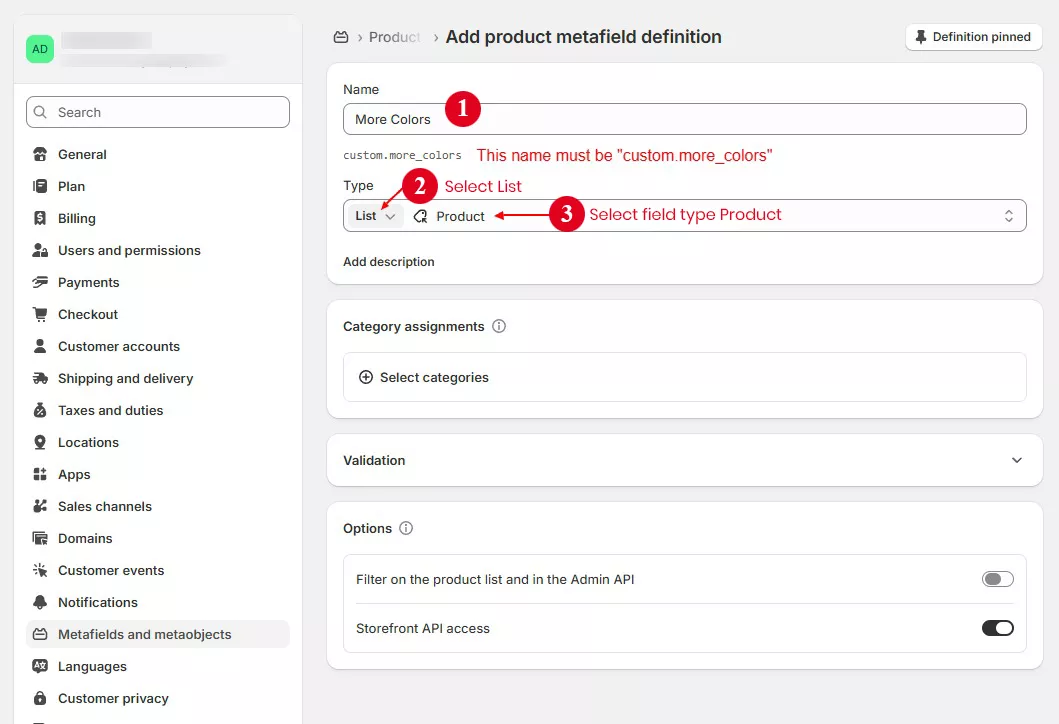Open Locations using its pin icon
Screen dimensions: 1059x724
[x=40, y=442]
